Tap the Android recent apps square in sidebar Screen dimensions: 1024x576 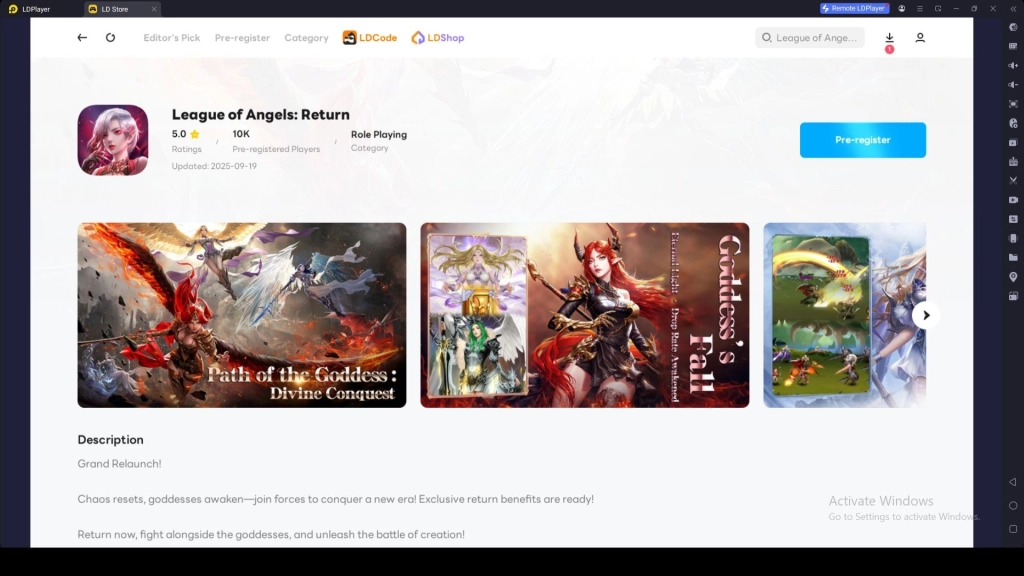click(x=1013, y=529)
